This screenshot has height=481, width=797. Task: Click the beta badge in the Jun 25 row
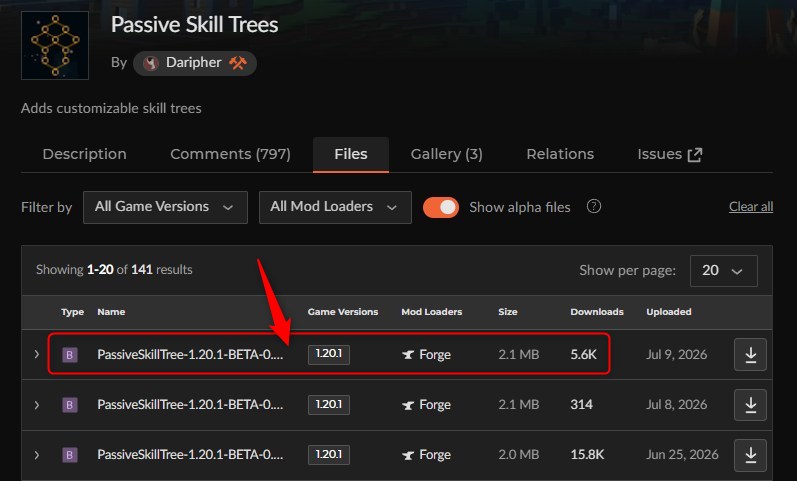click(x=70, y=455)
